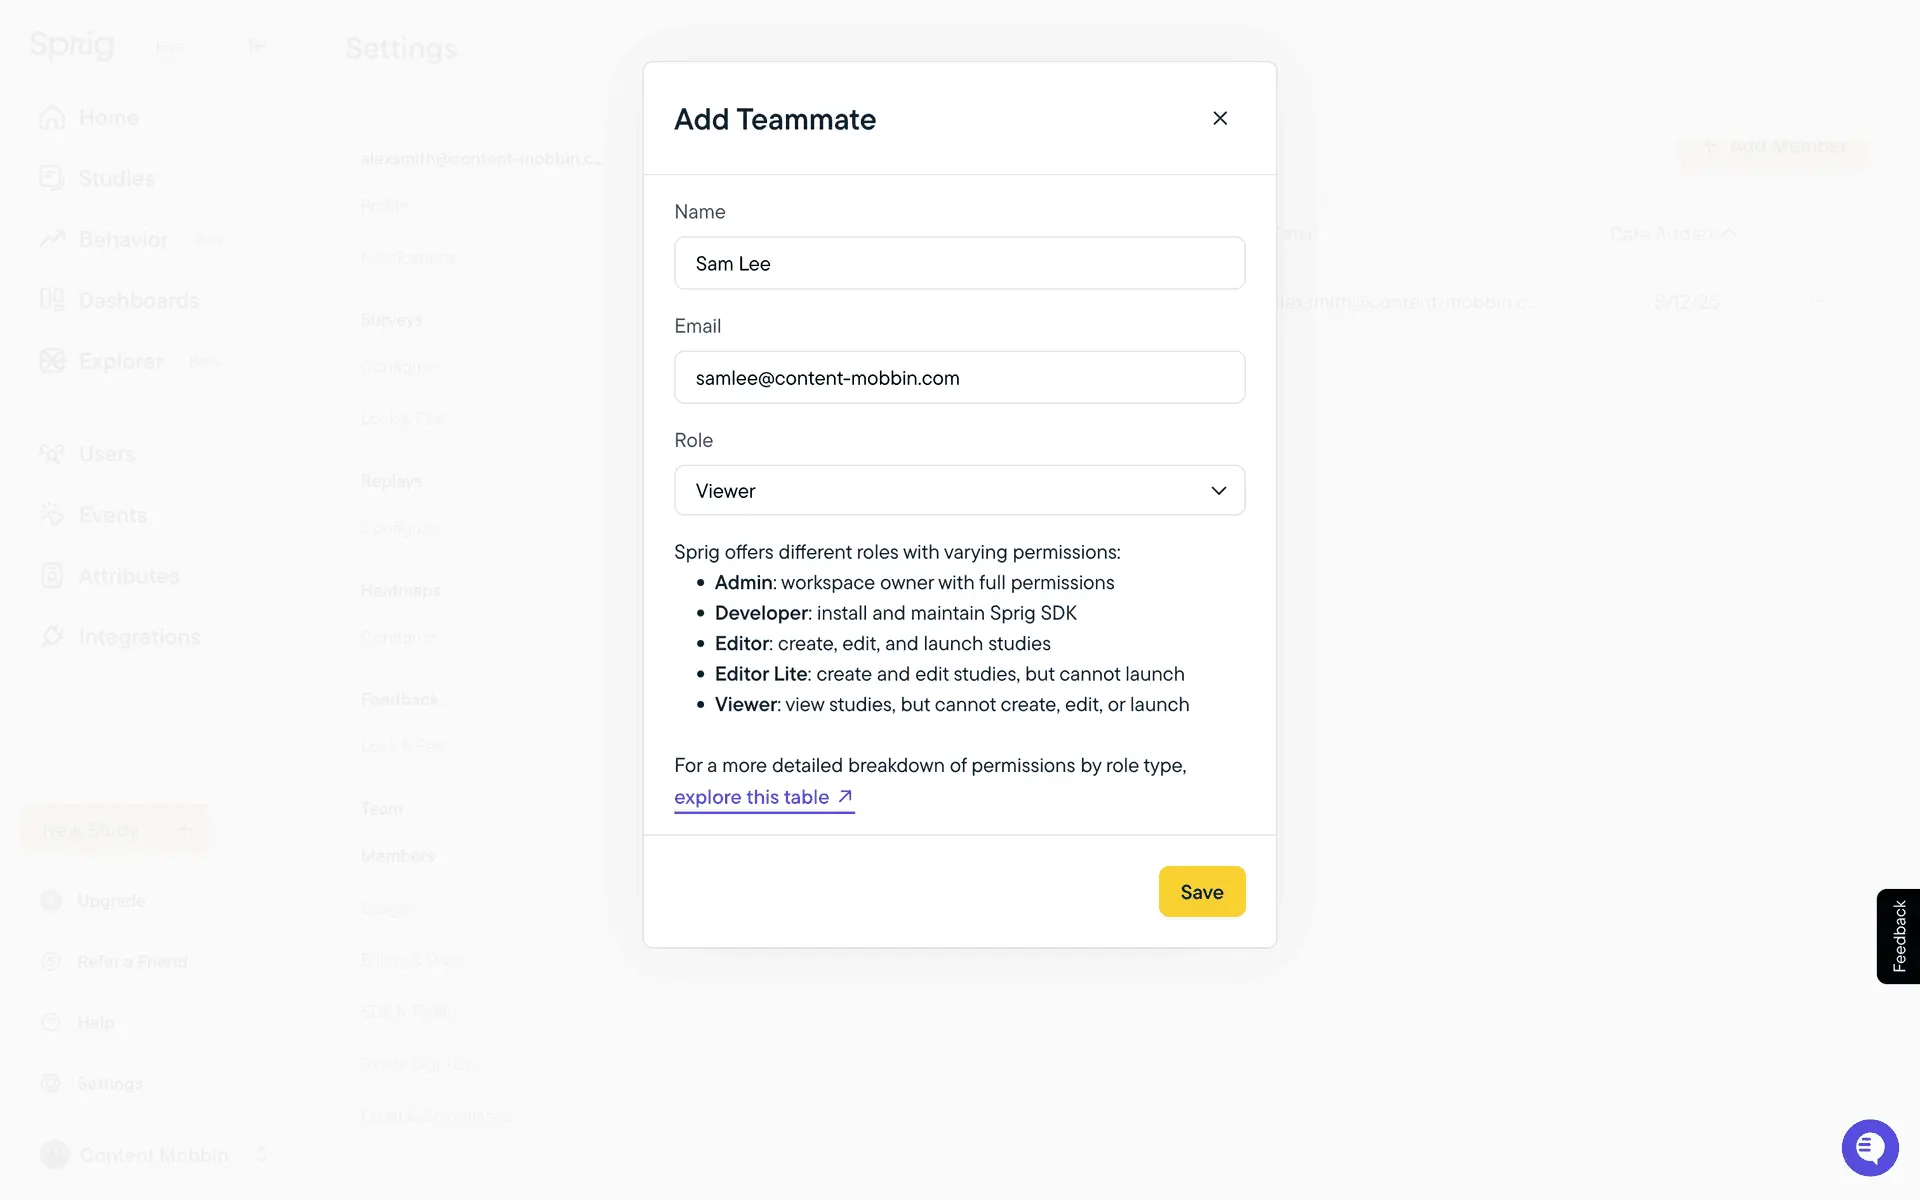Click the Users icon in sidebar
This screenshot has height=1200, width=1920.
(52, 454)
